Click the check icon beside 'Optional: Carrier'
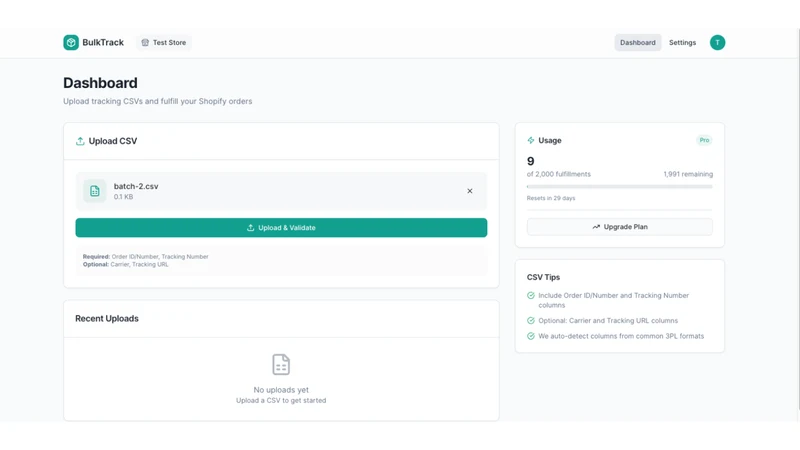The height and width of the screenshot is (450, 800). (x=531, y=320)
